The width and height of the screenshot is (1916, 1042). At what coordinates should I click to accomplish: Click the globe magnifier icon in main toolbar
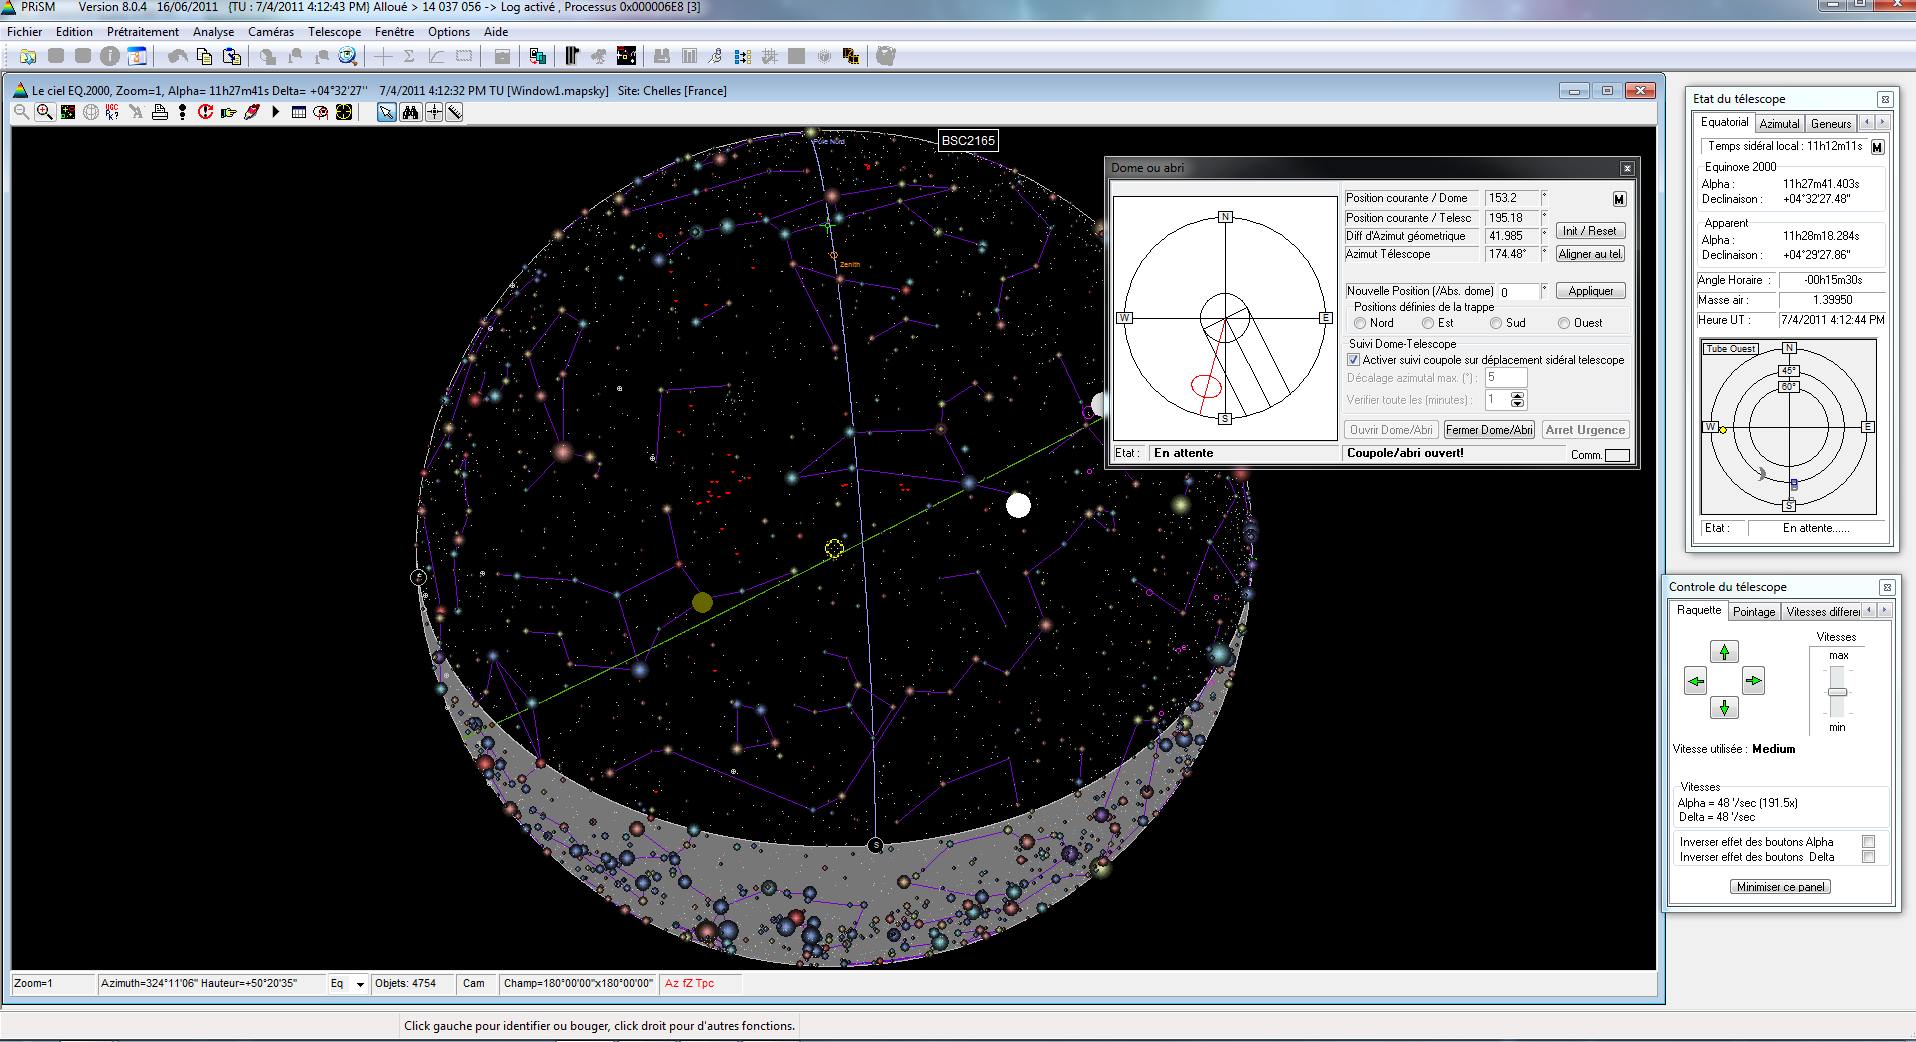tap(348, 56)
